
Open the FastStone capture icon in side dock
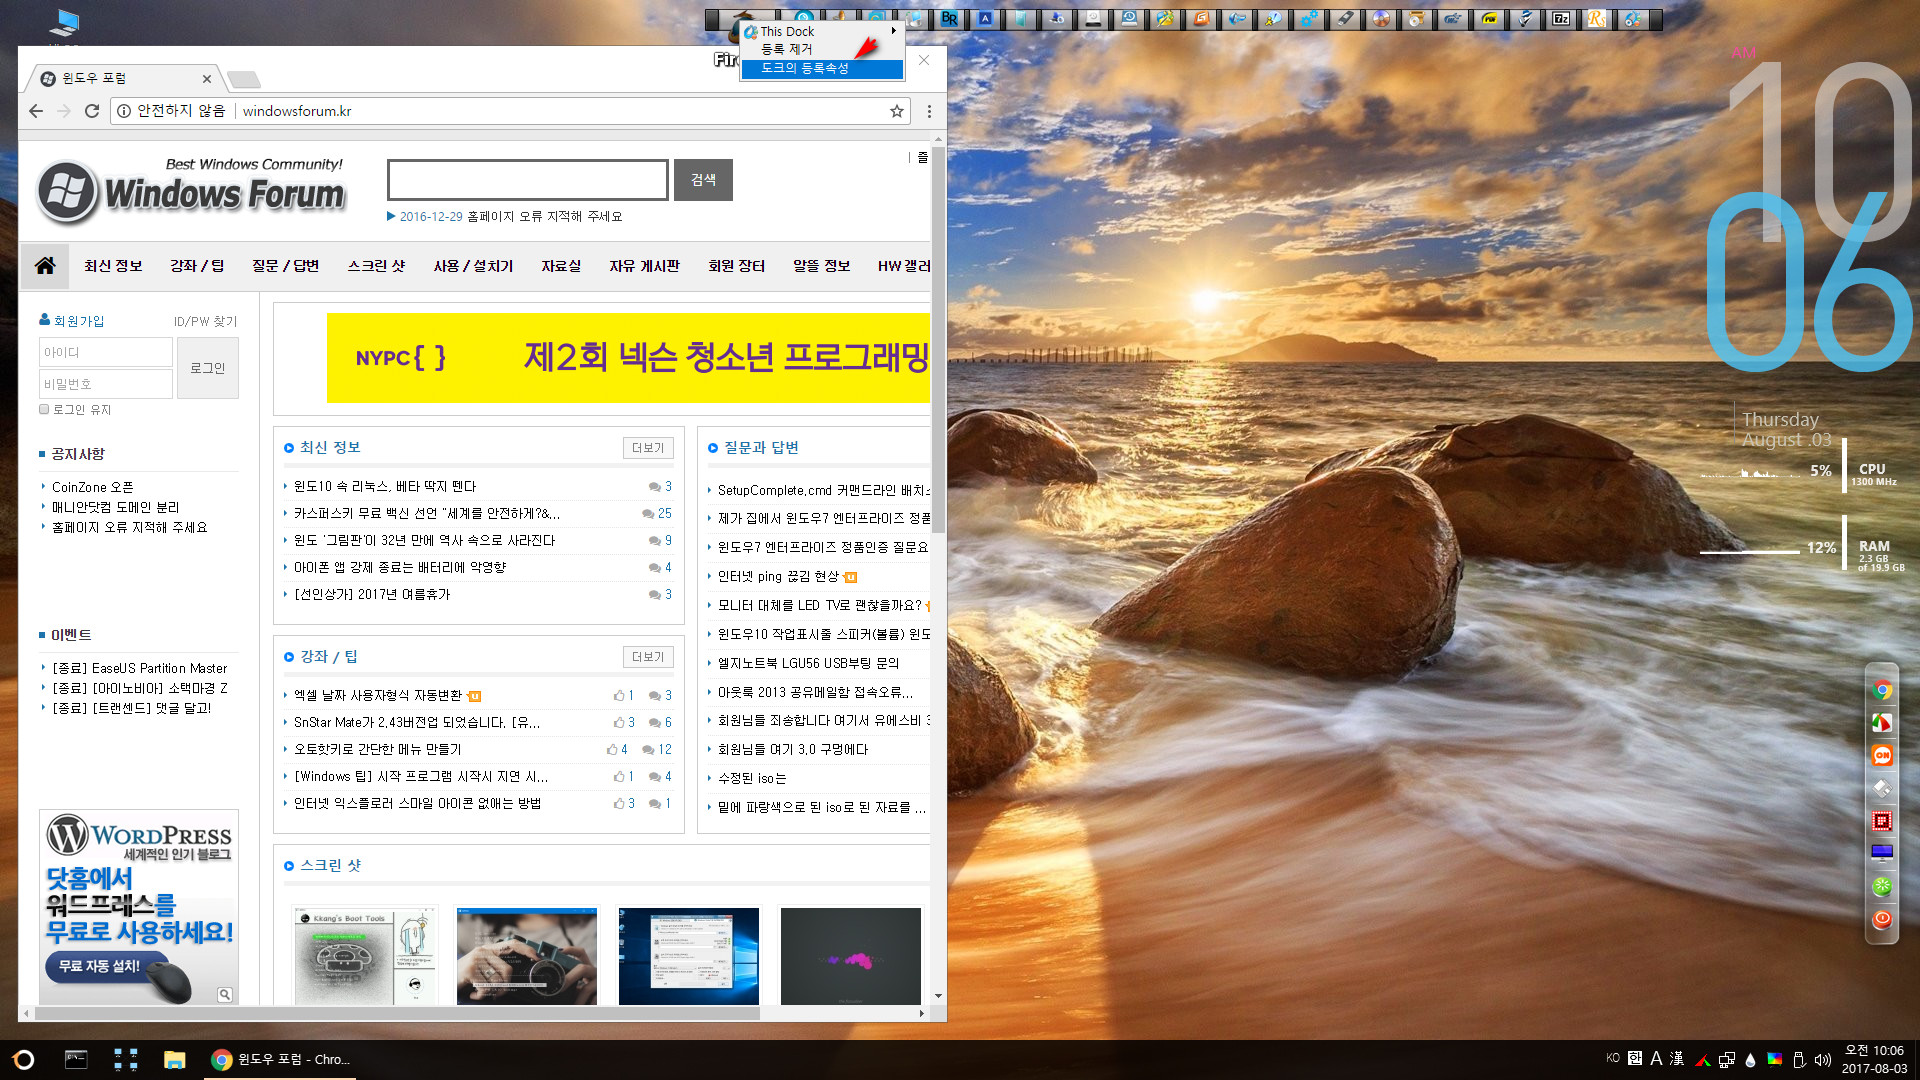tap(1882, 723)
